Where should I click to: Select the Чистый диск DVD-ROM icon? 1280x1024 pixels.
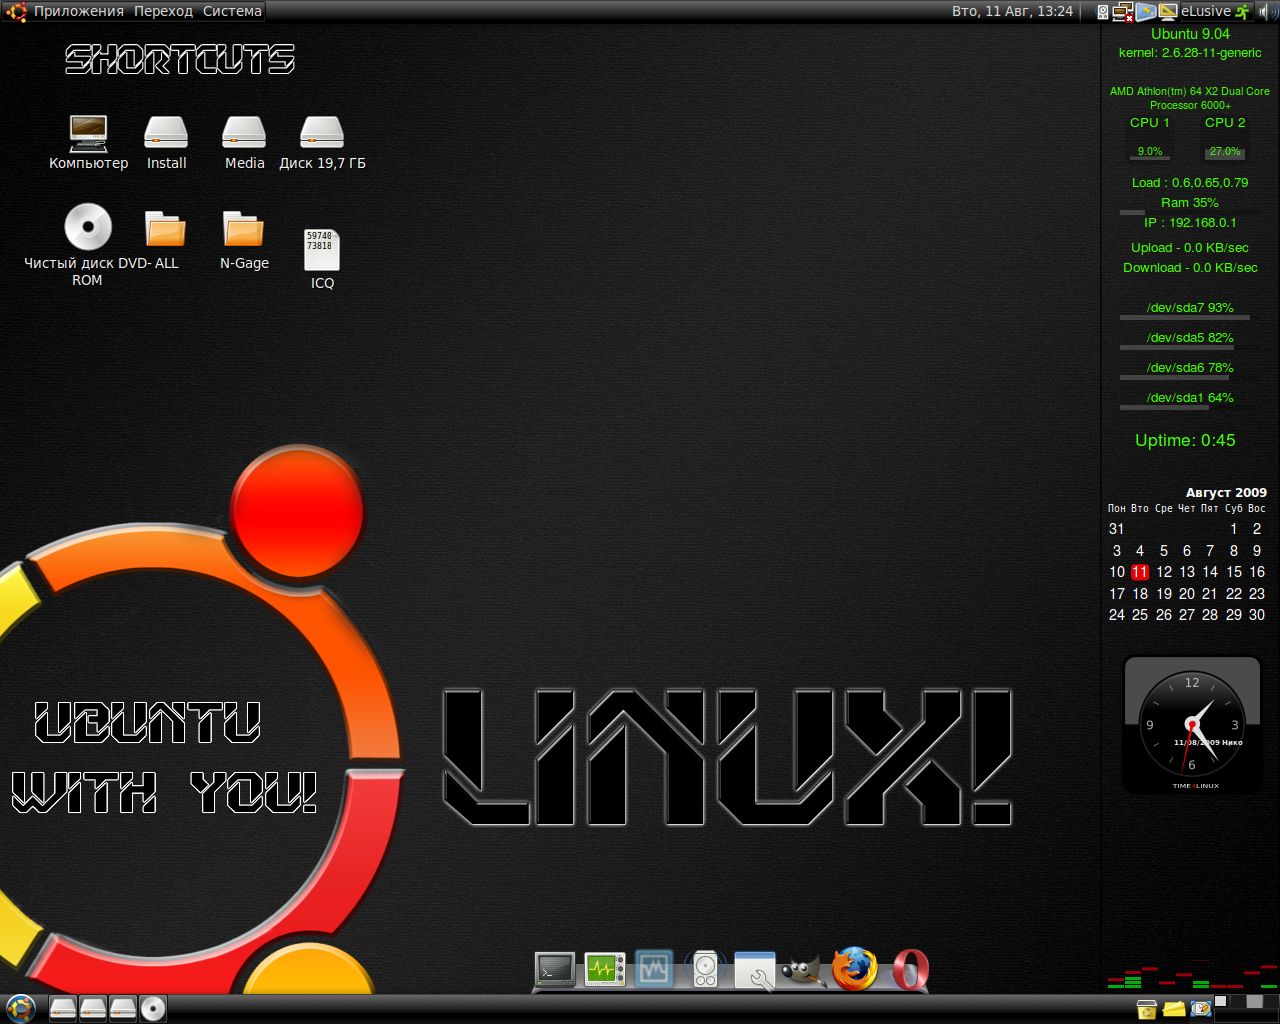(88, 245)
